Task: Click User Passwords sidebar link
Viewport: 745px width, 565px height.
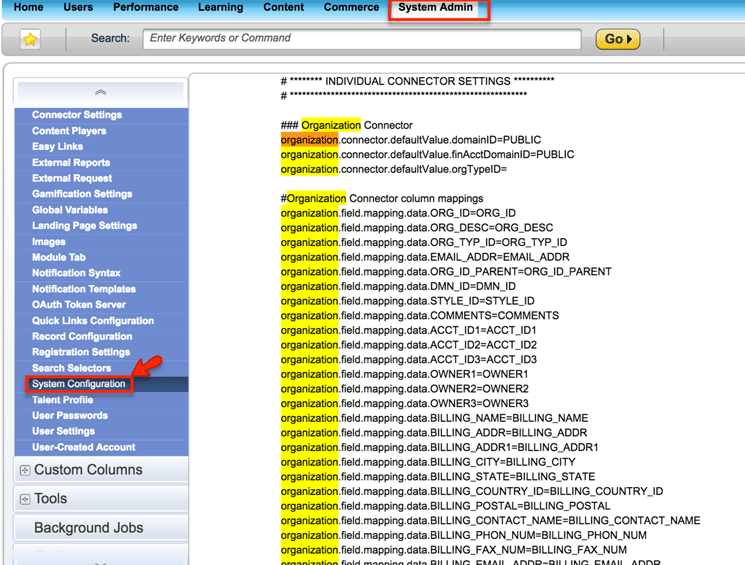Action: tap(70, 416)
